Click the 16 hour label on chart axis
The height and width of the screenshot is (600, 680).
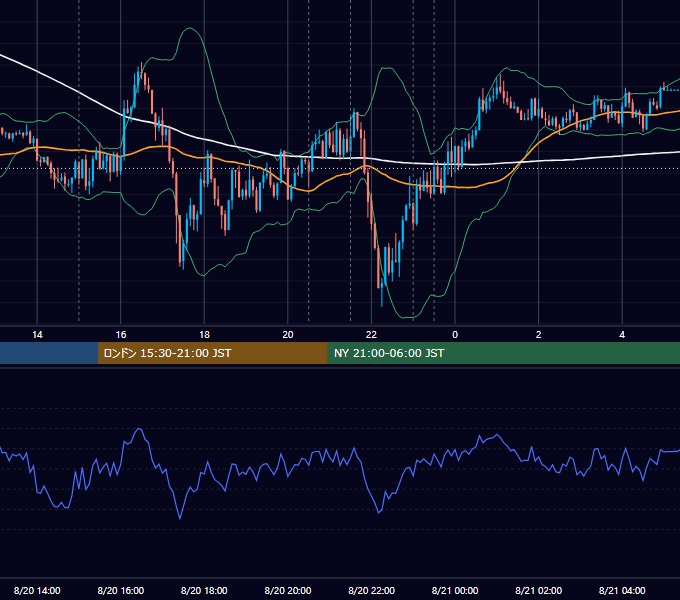pos(121,335)
